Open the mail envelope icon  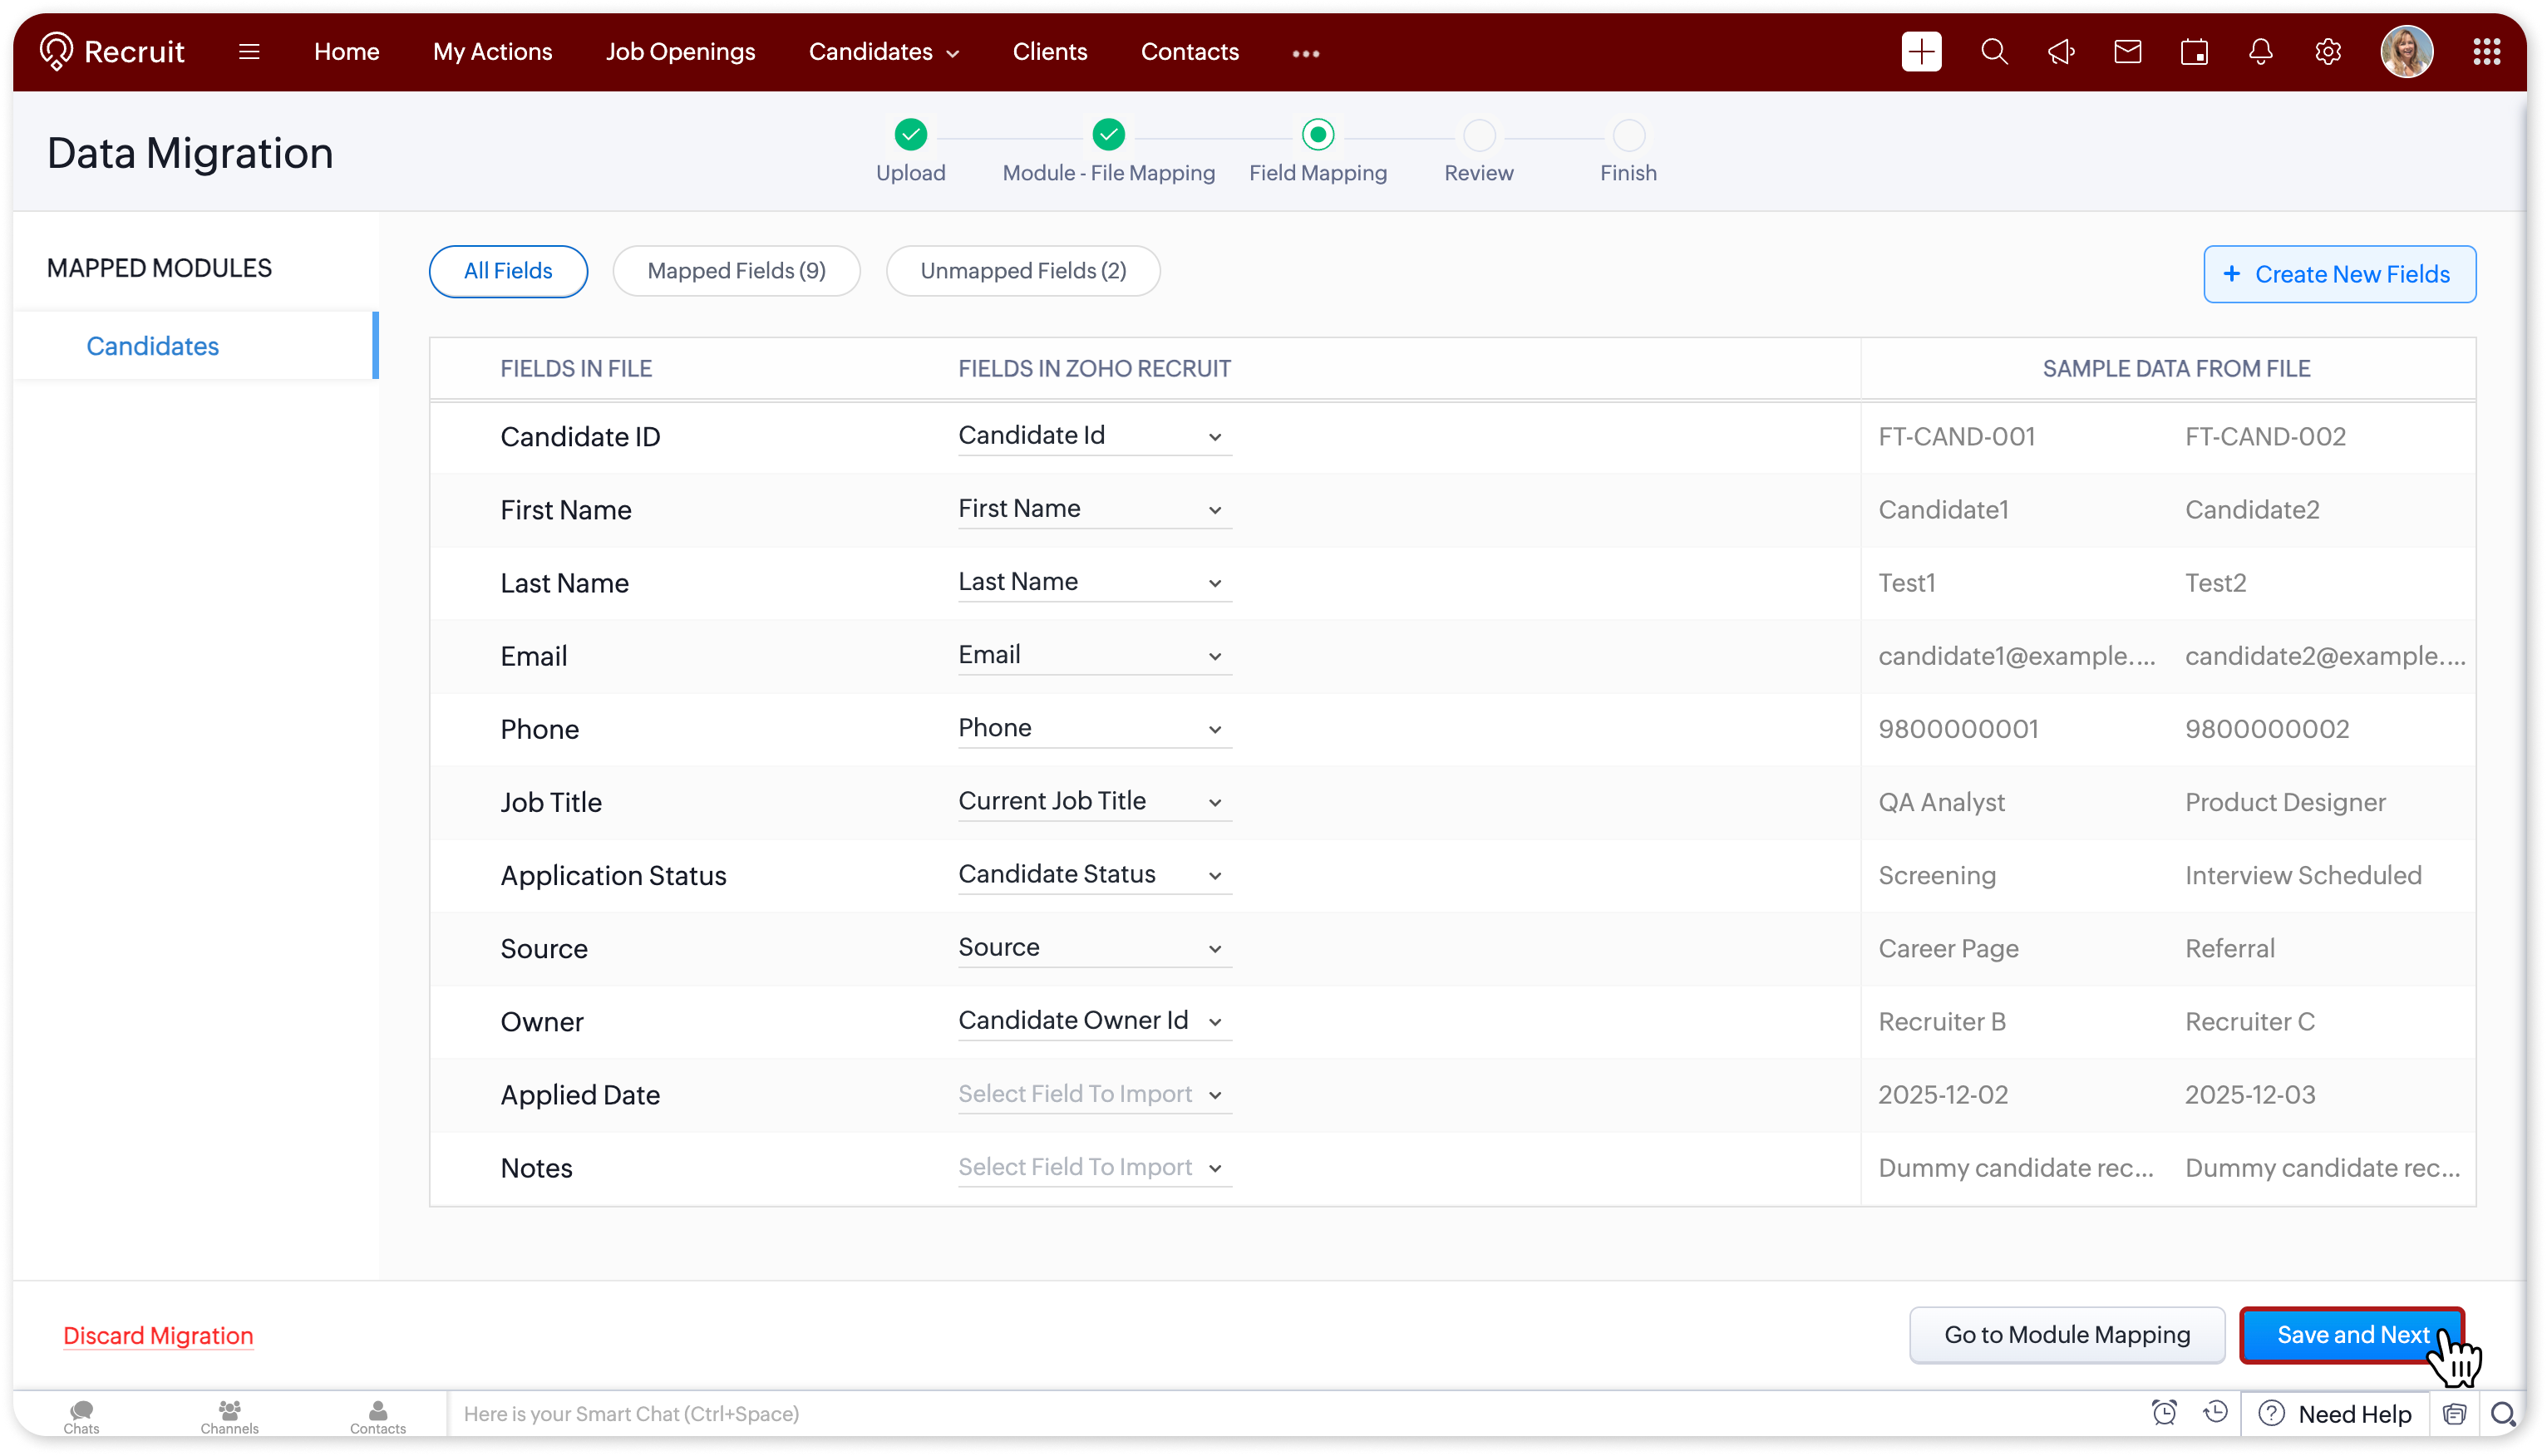click(2128, 52)
